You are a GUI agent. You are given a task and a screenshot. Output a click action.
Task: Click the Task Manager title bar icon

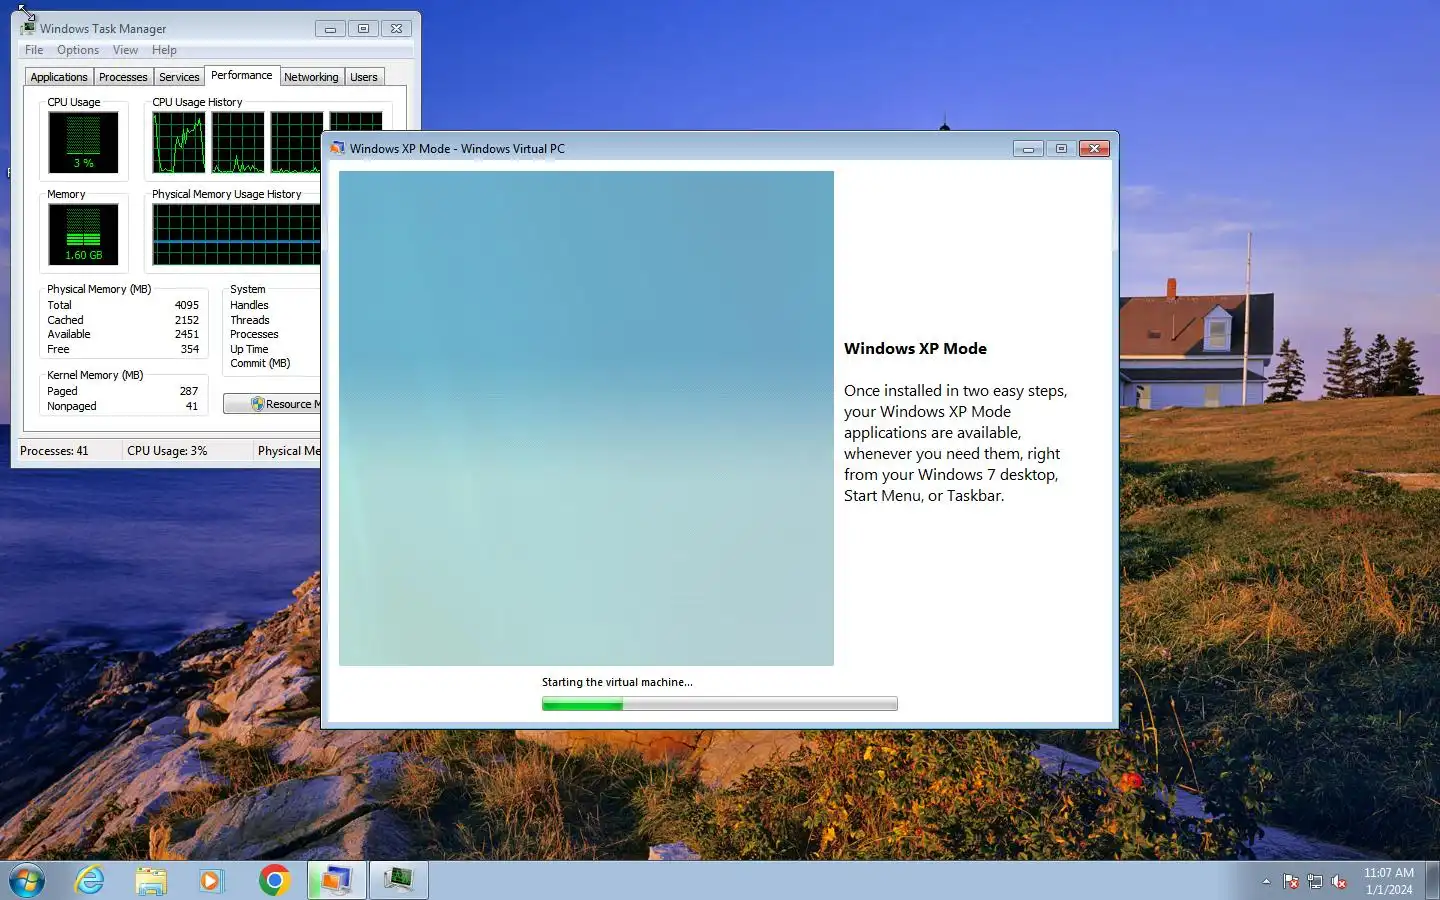[x=28, y=28]
